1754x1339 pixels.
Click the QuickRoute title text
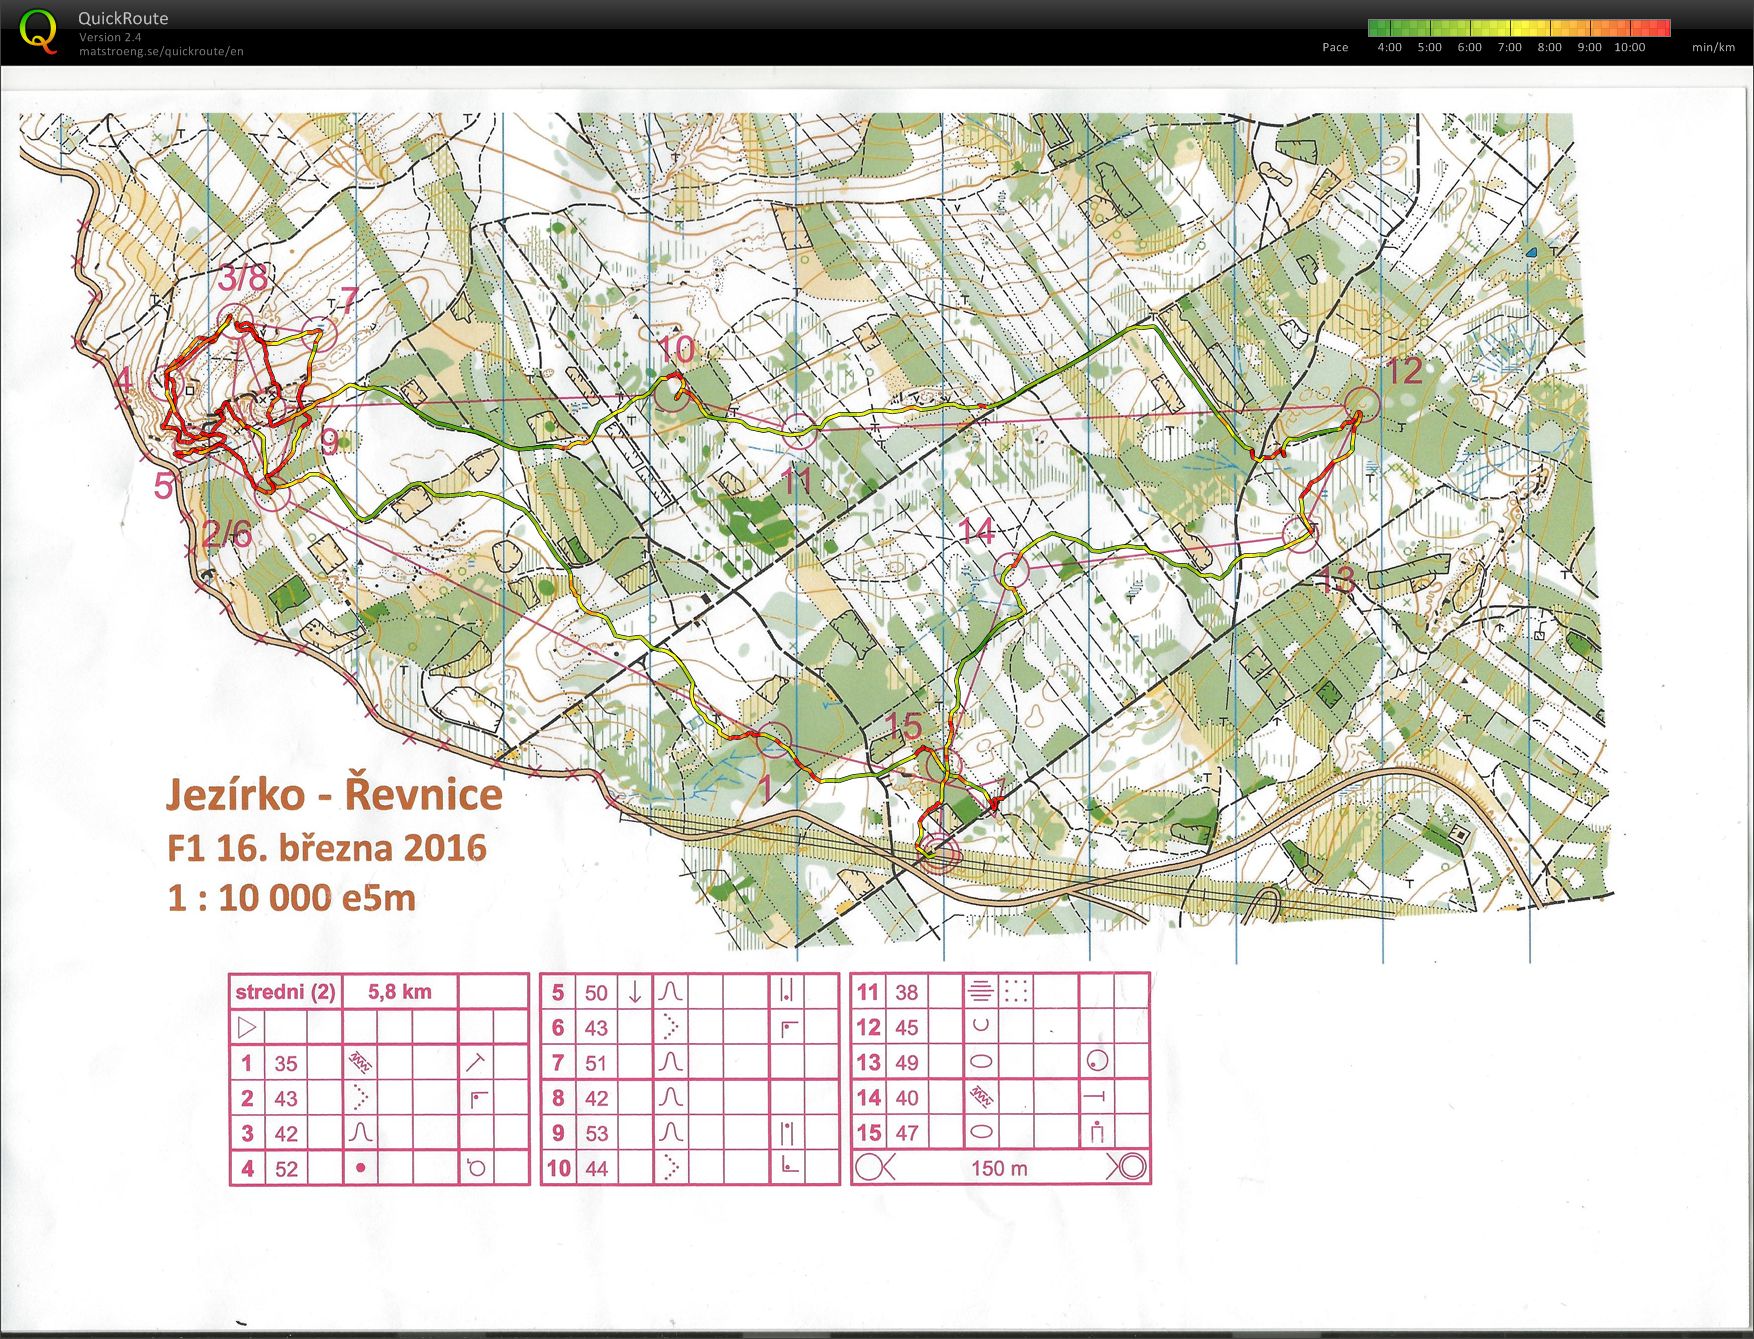click(123, 18)
